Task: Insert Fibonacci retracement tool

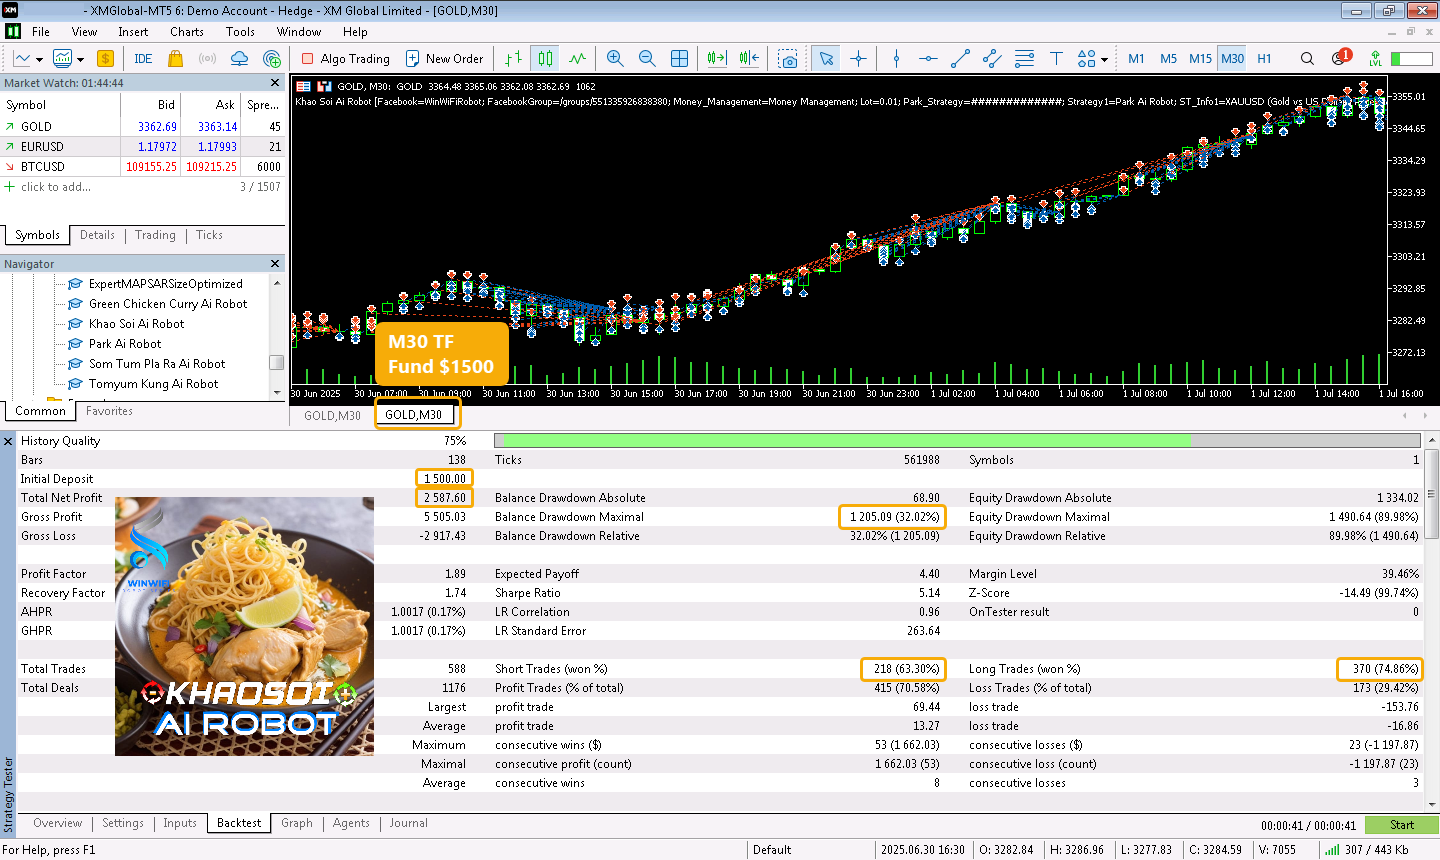Action: click(x=1024, y=59)
